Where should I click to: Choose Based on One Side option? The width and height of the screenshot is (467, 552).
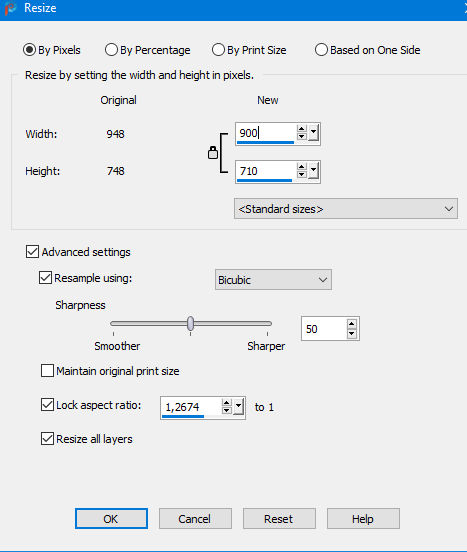pyautogui.click(x=367, y=50)
